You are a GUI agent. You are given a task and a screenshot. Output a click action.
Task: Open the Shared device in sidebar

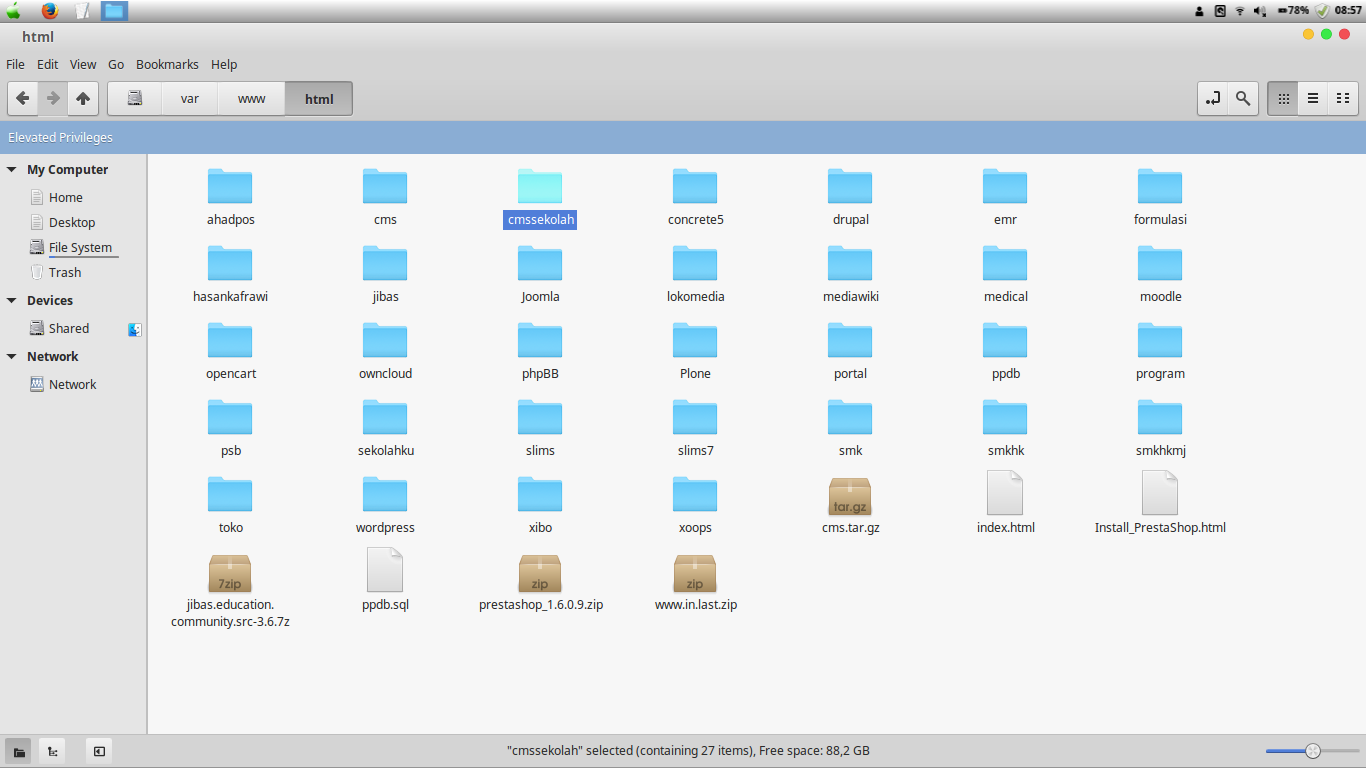point(69,329)
